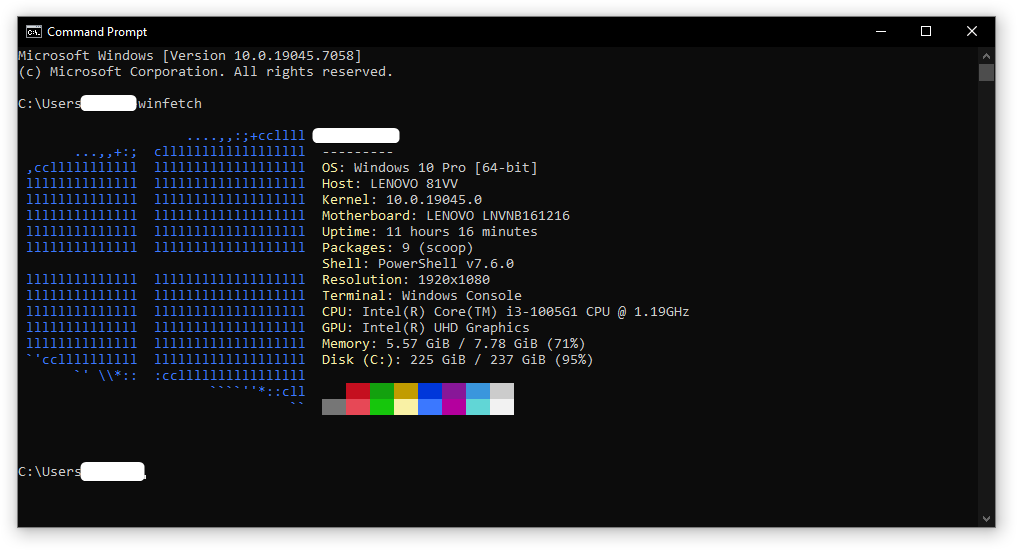
Task: Click the 'OS: Windows 10 Pro [64-bit]' line
Action: (x=429, y=168)
